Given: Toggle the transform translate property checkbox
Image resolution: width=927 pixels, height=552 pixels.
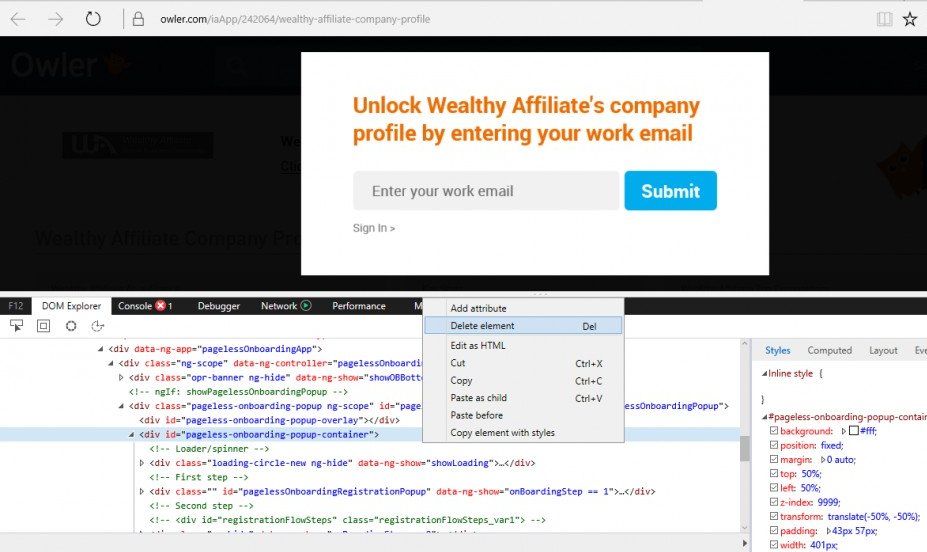Looking at the screenshot, I should coord(774,516).
